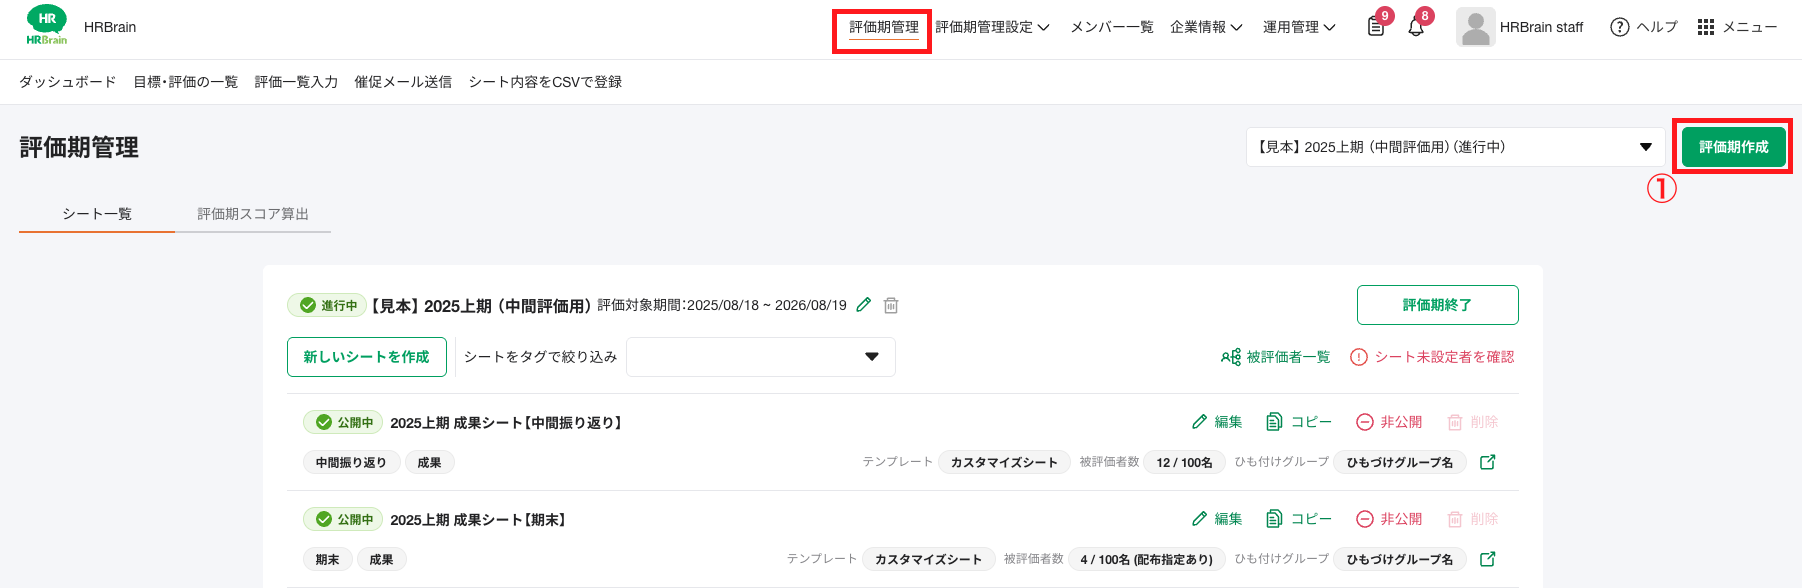Click 公開中 badge on 成果シート【期末】
This screenshot has width=1802, height=588.
point(343,519)
